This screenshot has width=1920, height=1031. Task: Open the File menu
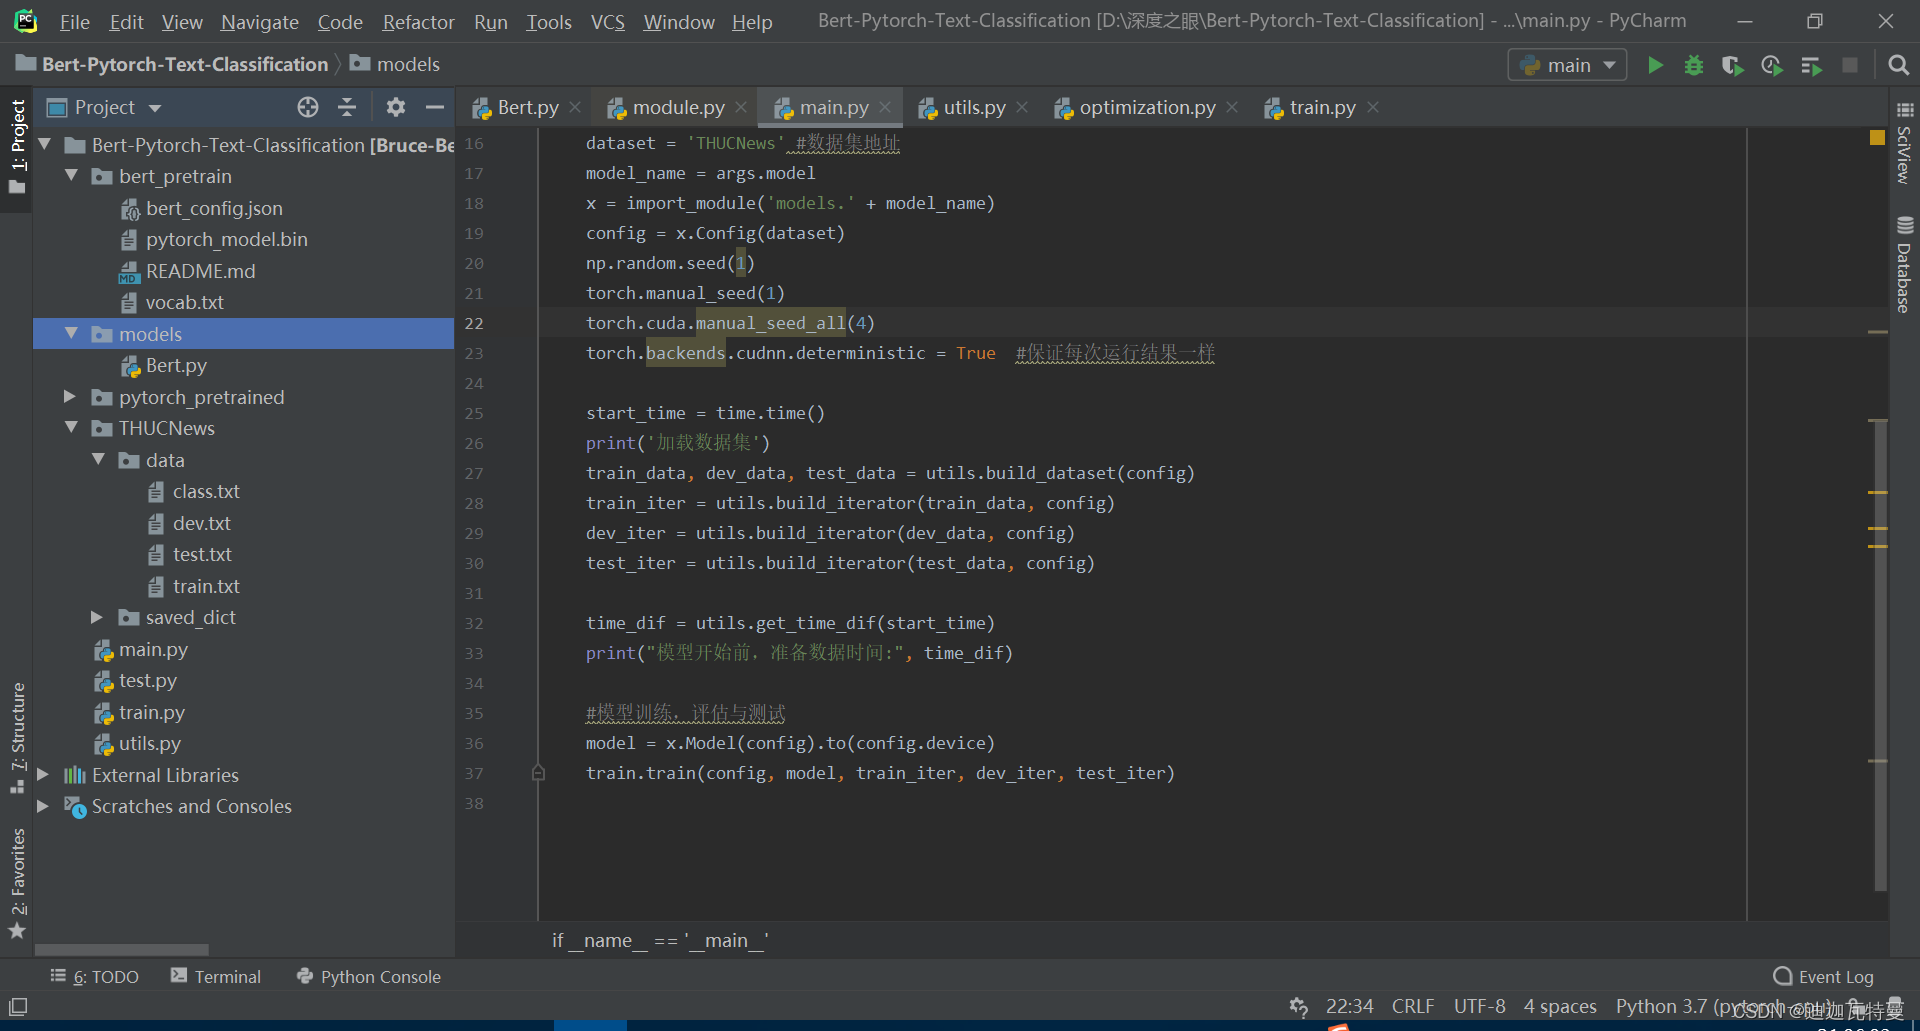pyautogui.click(x=74, y=22)
